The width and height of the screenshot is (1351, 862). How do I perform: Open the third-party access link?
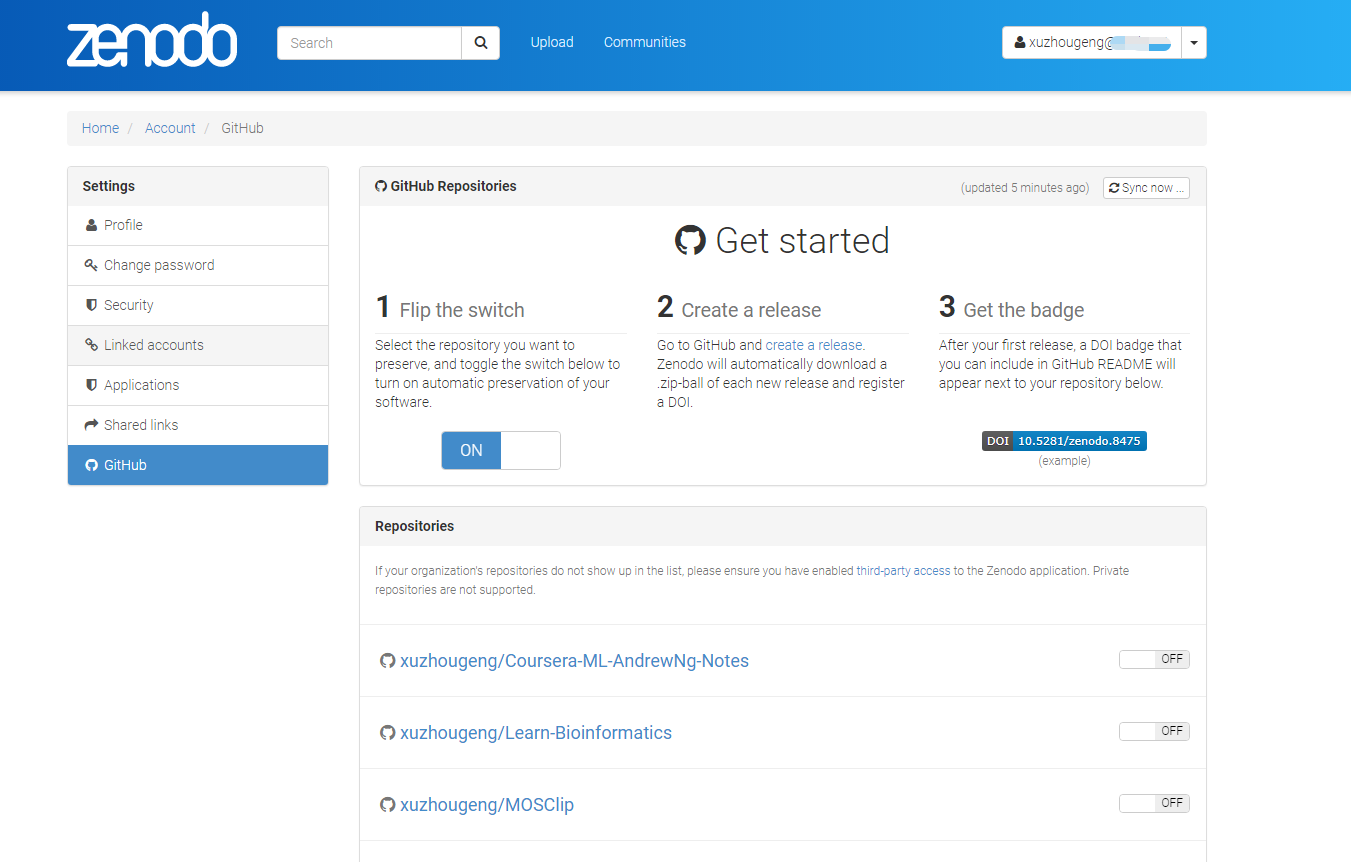903,571
